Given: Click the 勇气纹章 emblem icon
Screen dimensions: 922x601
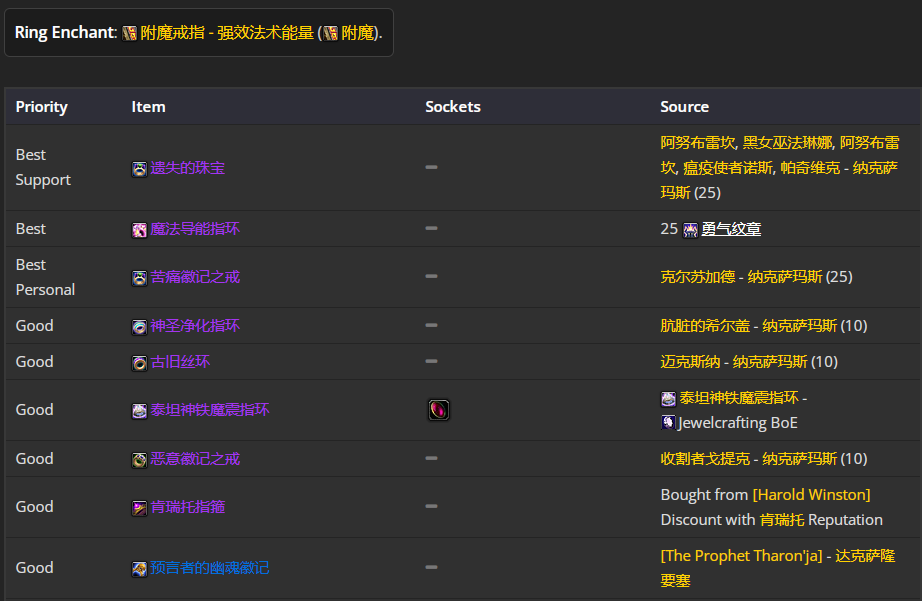Looking at the screenshot, I should (690, 230).
